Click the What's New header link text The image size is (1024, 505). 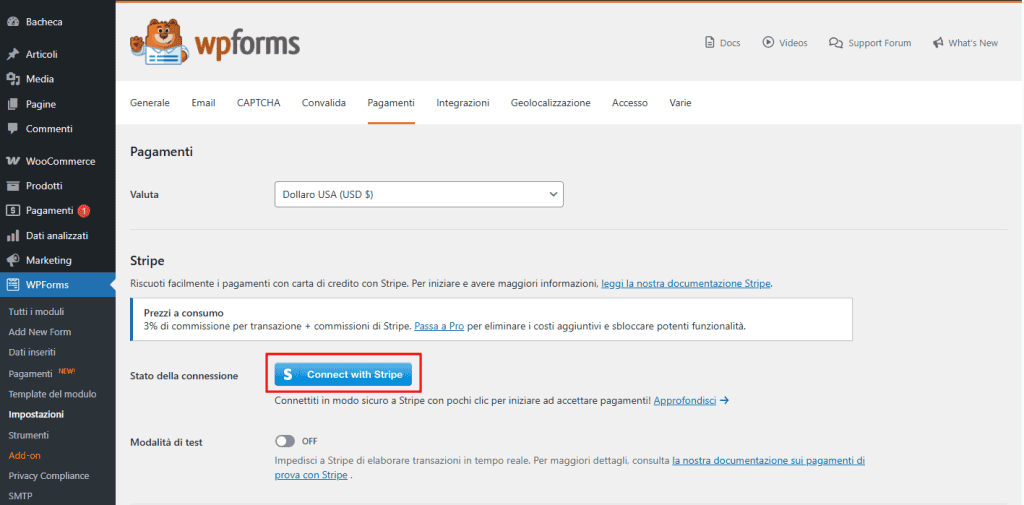tap(973, 42)
